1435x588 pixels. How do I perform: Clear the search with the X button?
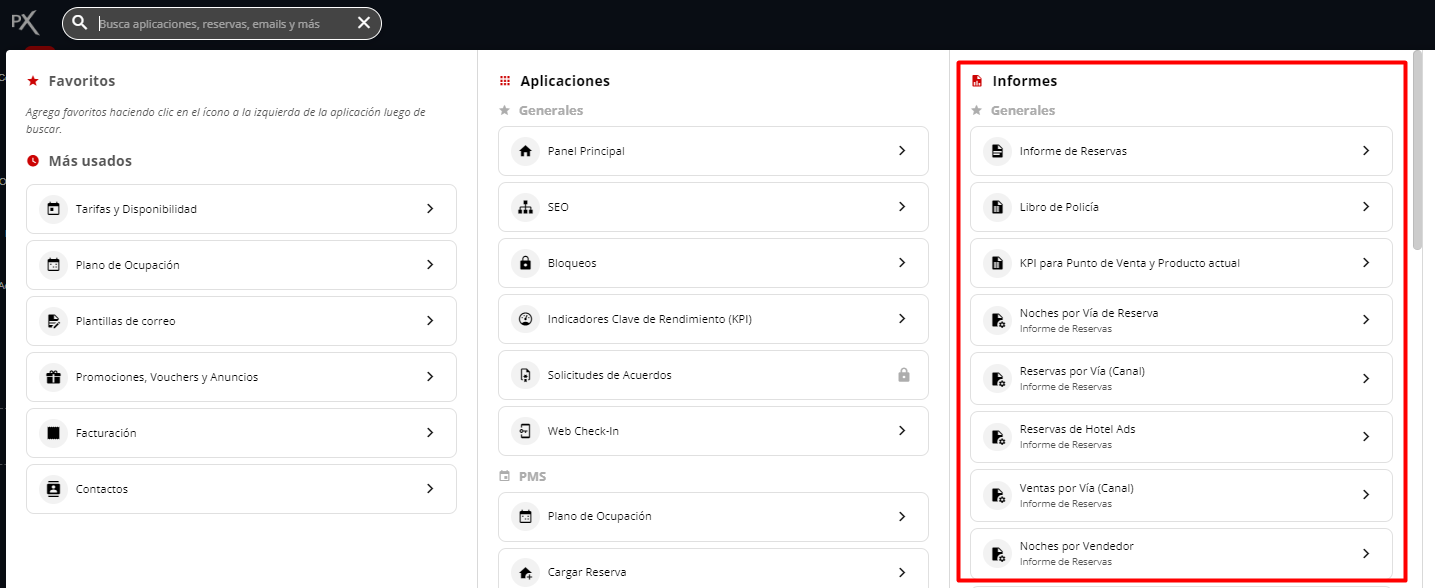click(363, 22)
